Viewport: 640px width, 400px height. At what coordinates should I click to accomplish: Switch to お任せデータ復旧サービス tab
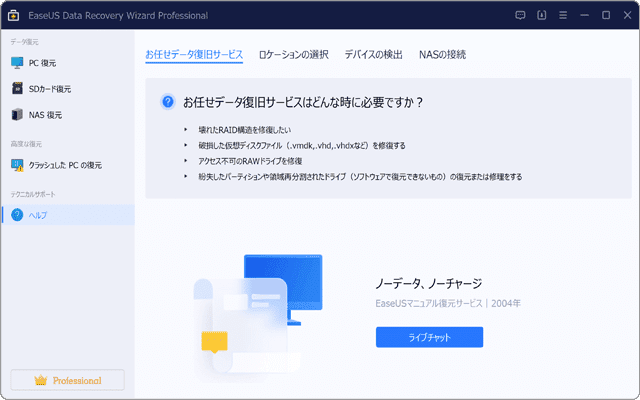point(194,55)
